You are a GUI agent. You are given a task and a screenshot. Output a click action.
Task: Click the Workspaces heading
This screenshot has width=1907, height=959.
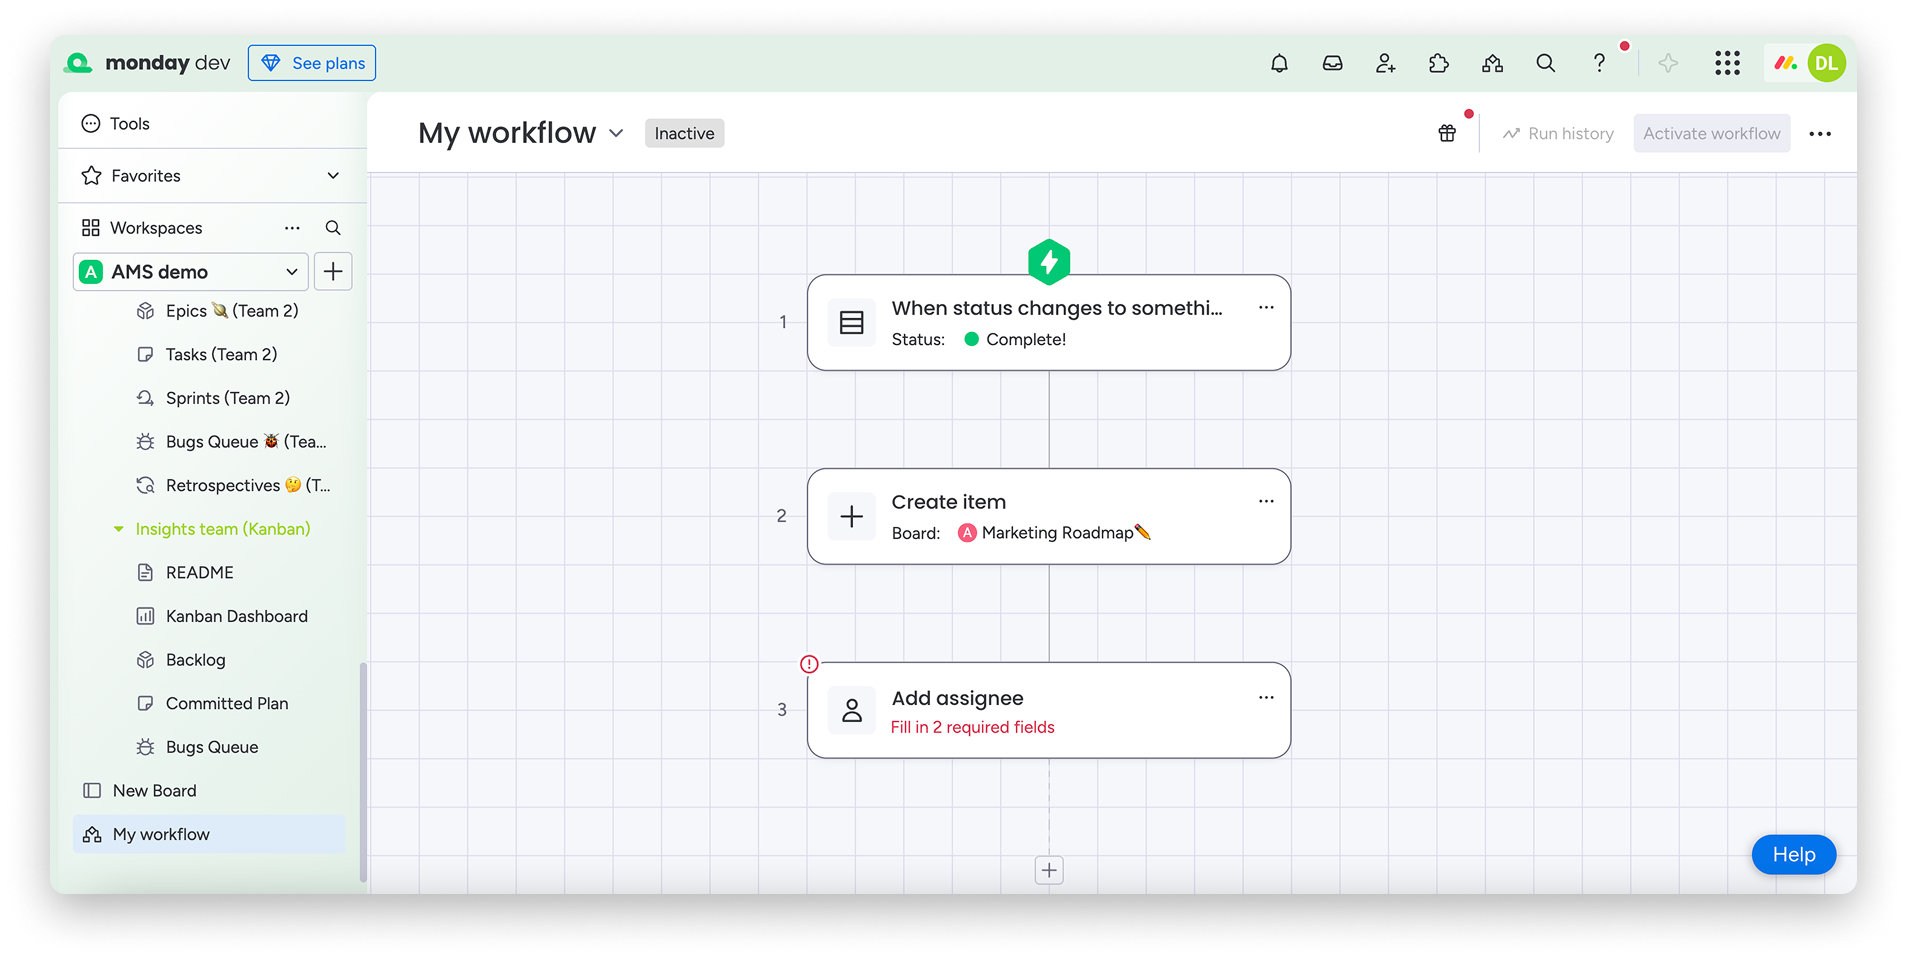pyautogui.click(x=156, y=228)
